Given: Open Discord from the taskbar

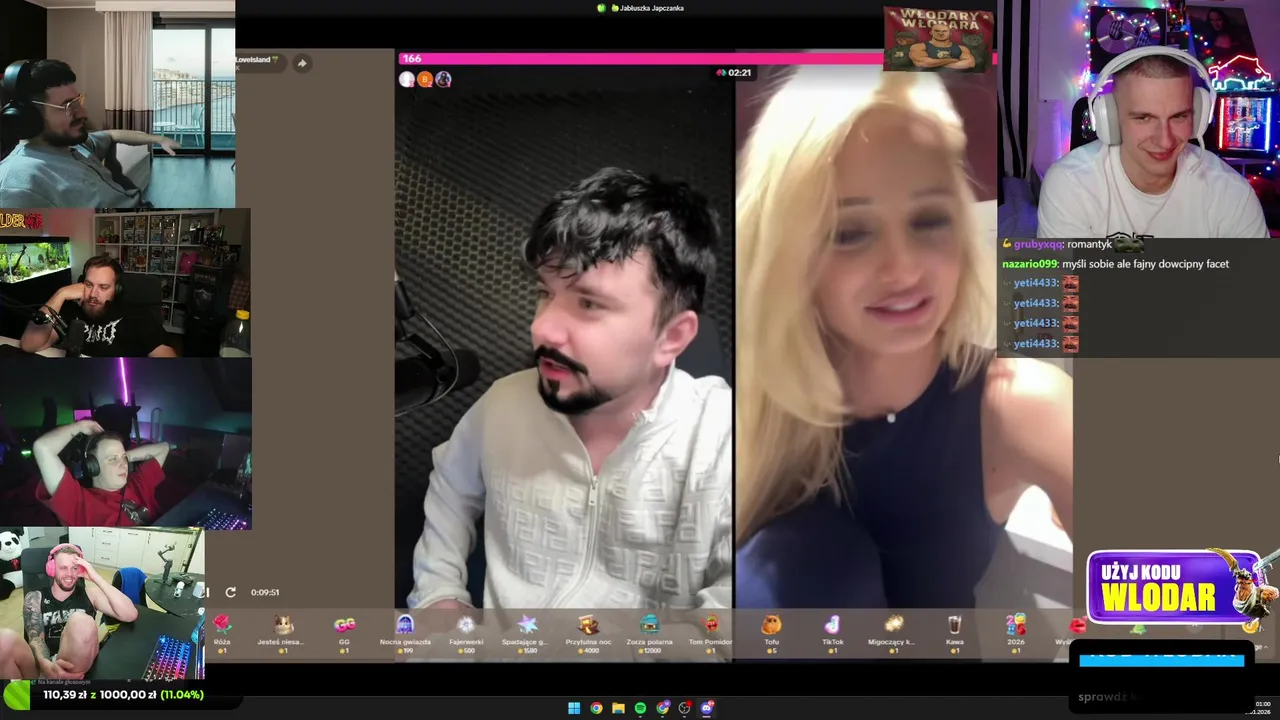Looking at the screenshot, I should (x=707, y=708).
